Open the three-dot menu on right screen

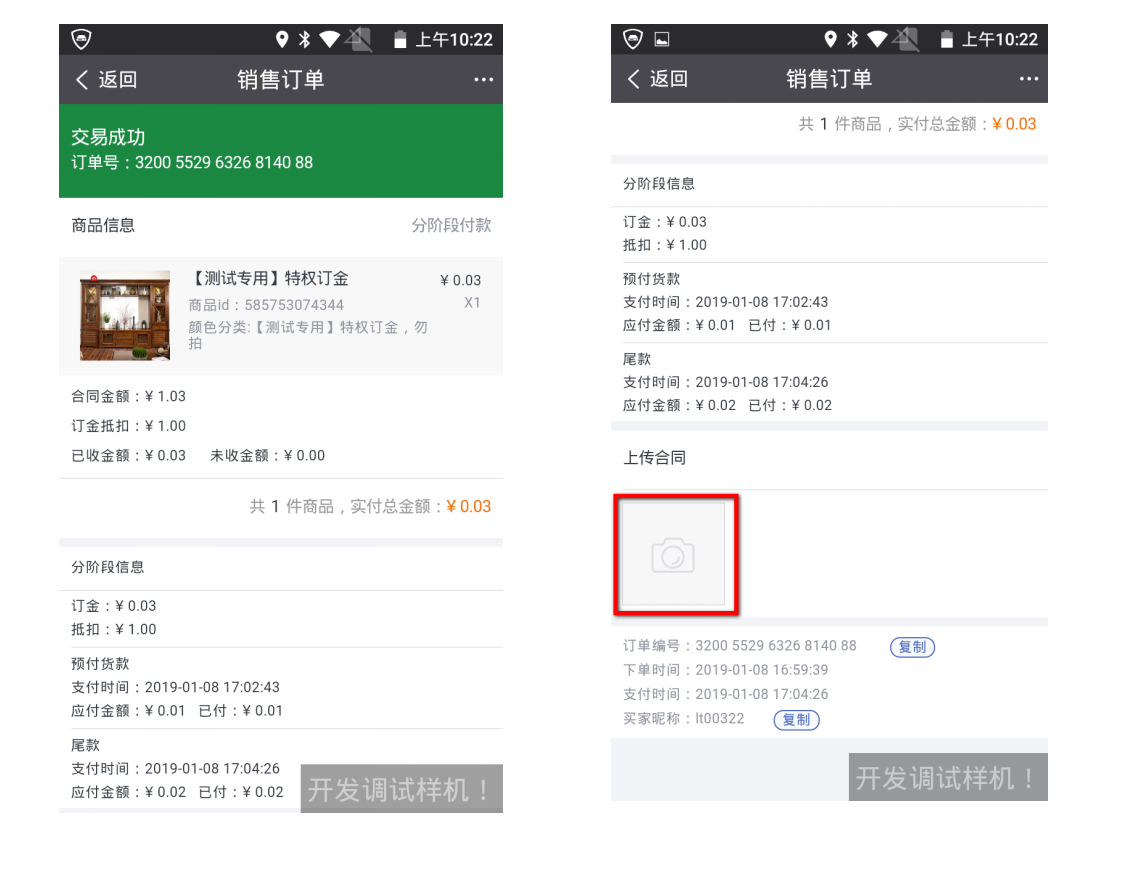pos(1028,78)
